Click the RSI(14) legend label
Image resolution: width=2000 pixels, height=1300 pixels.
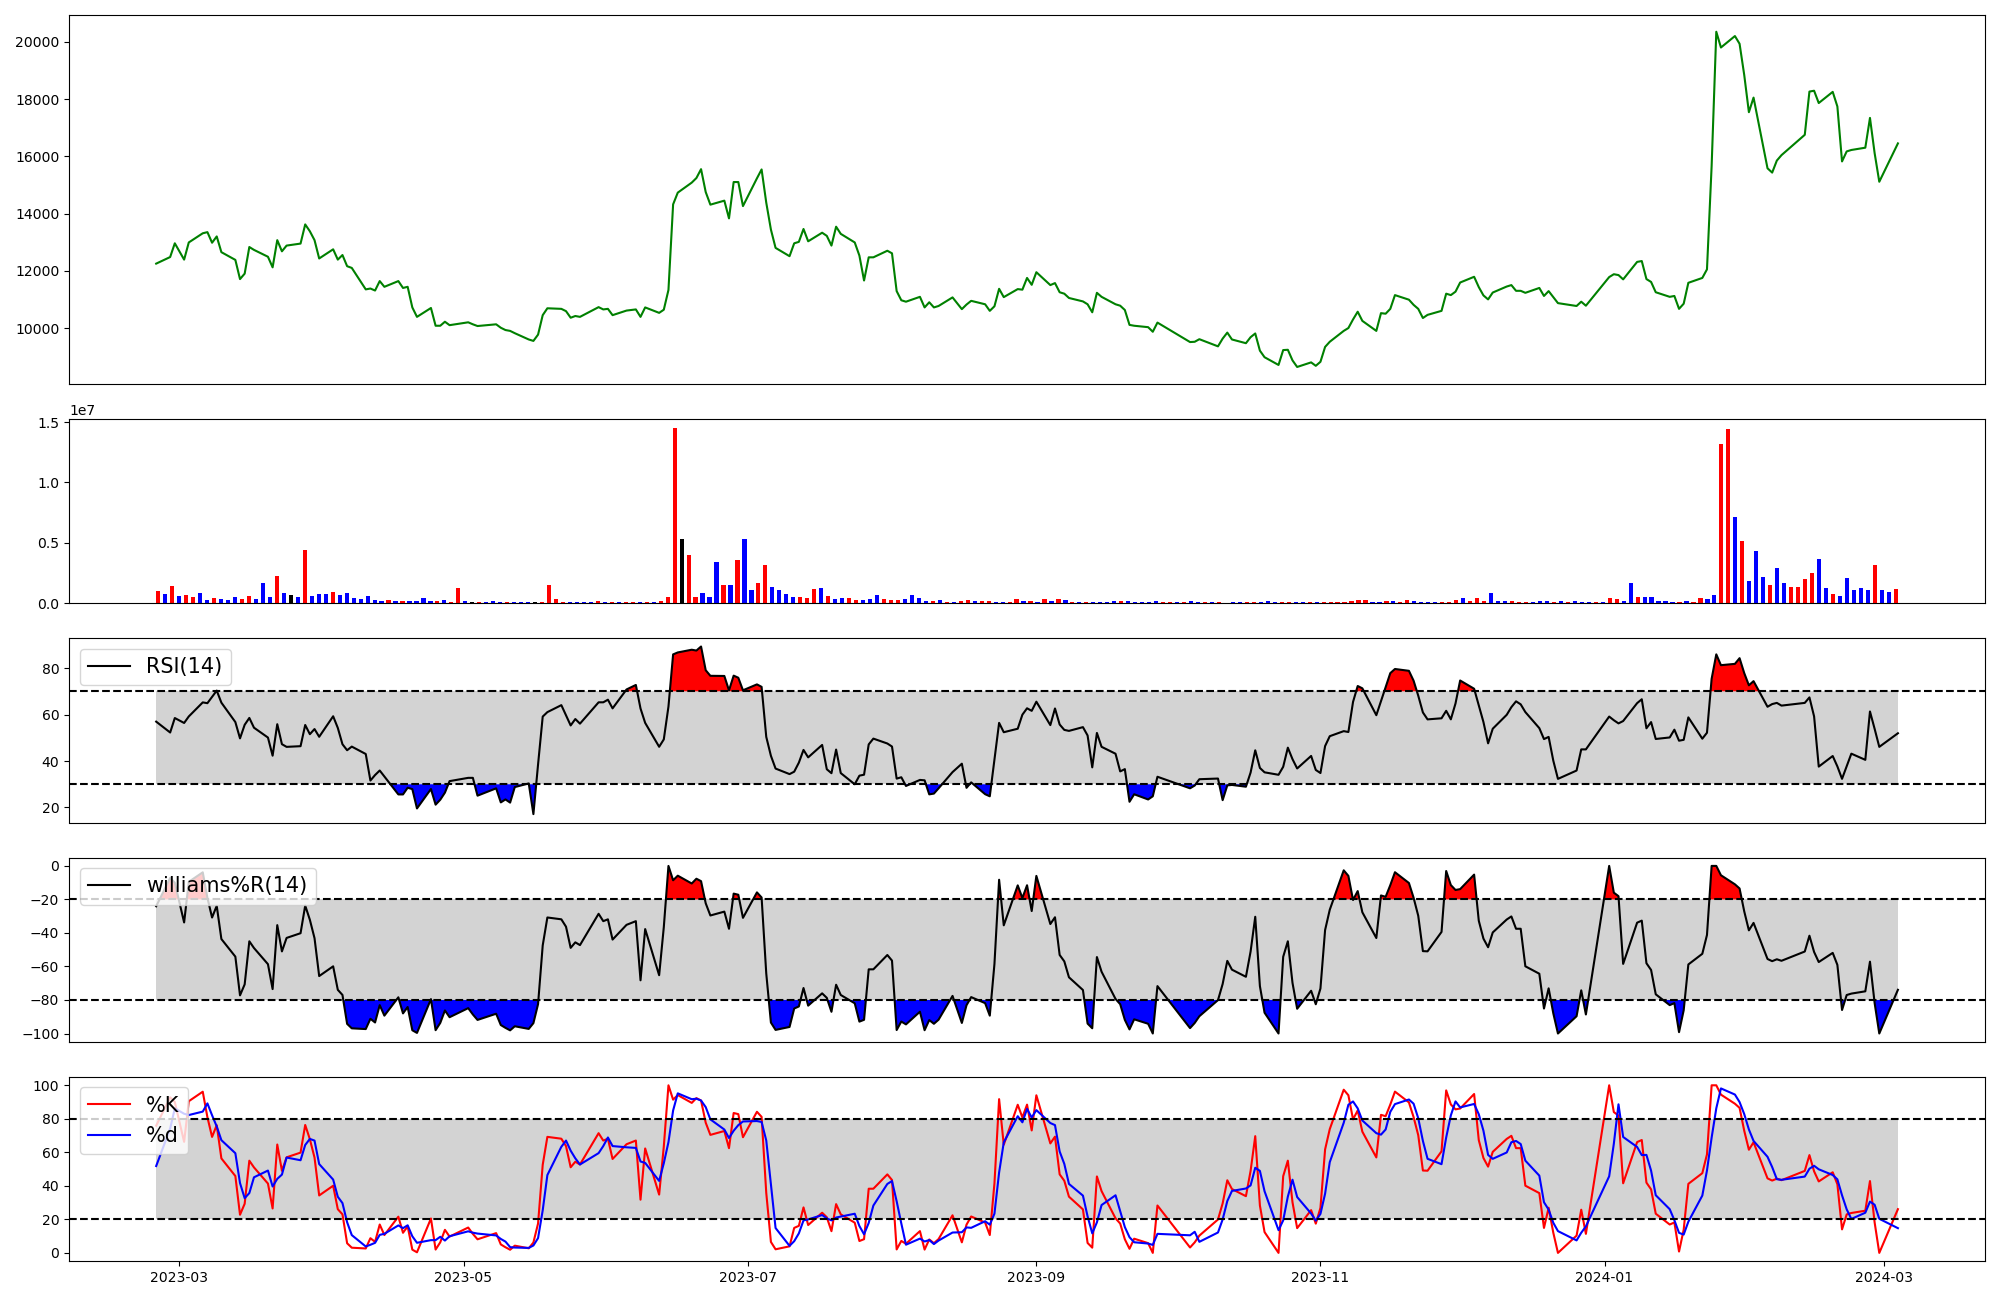pyautogui.click(x=183, y=666)
